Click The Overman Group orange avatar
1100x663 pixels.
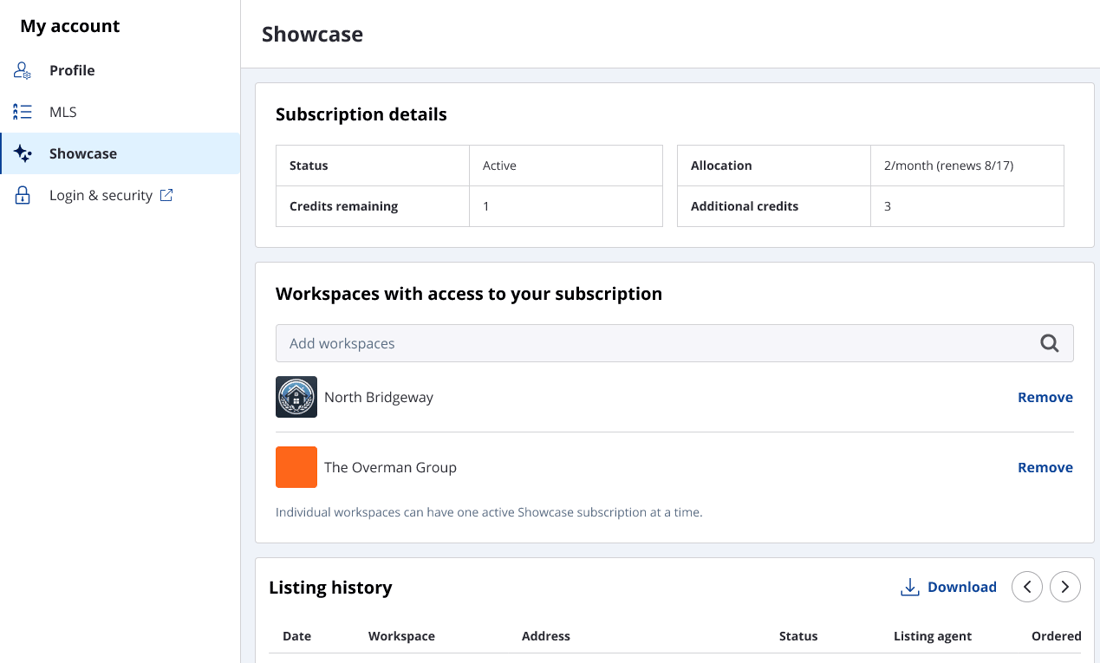296,467
